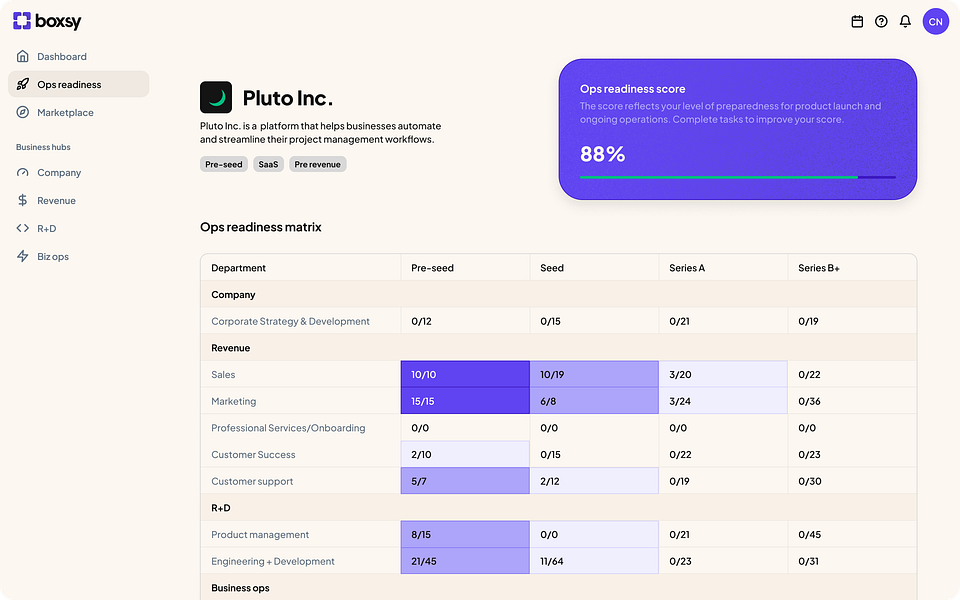Click the Biz ops lightning icon
960x600 pixels.
coord(23,257)
